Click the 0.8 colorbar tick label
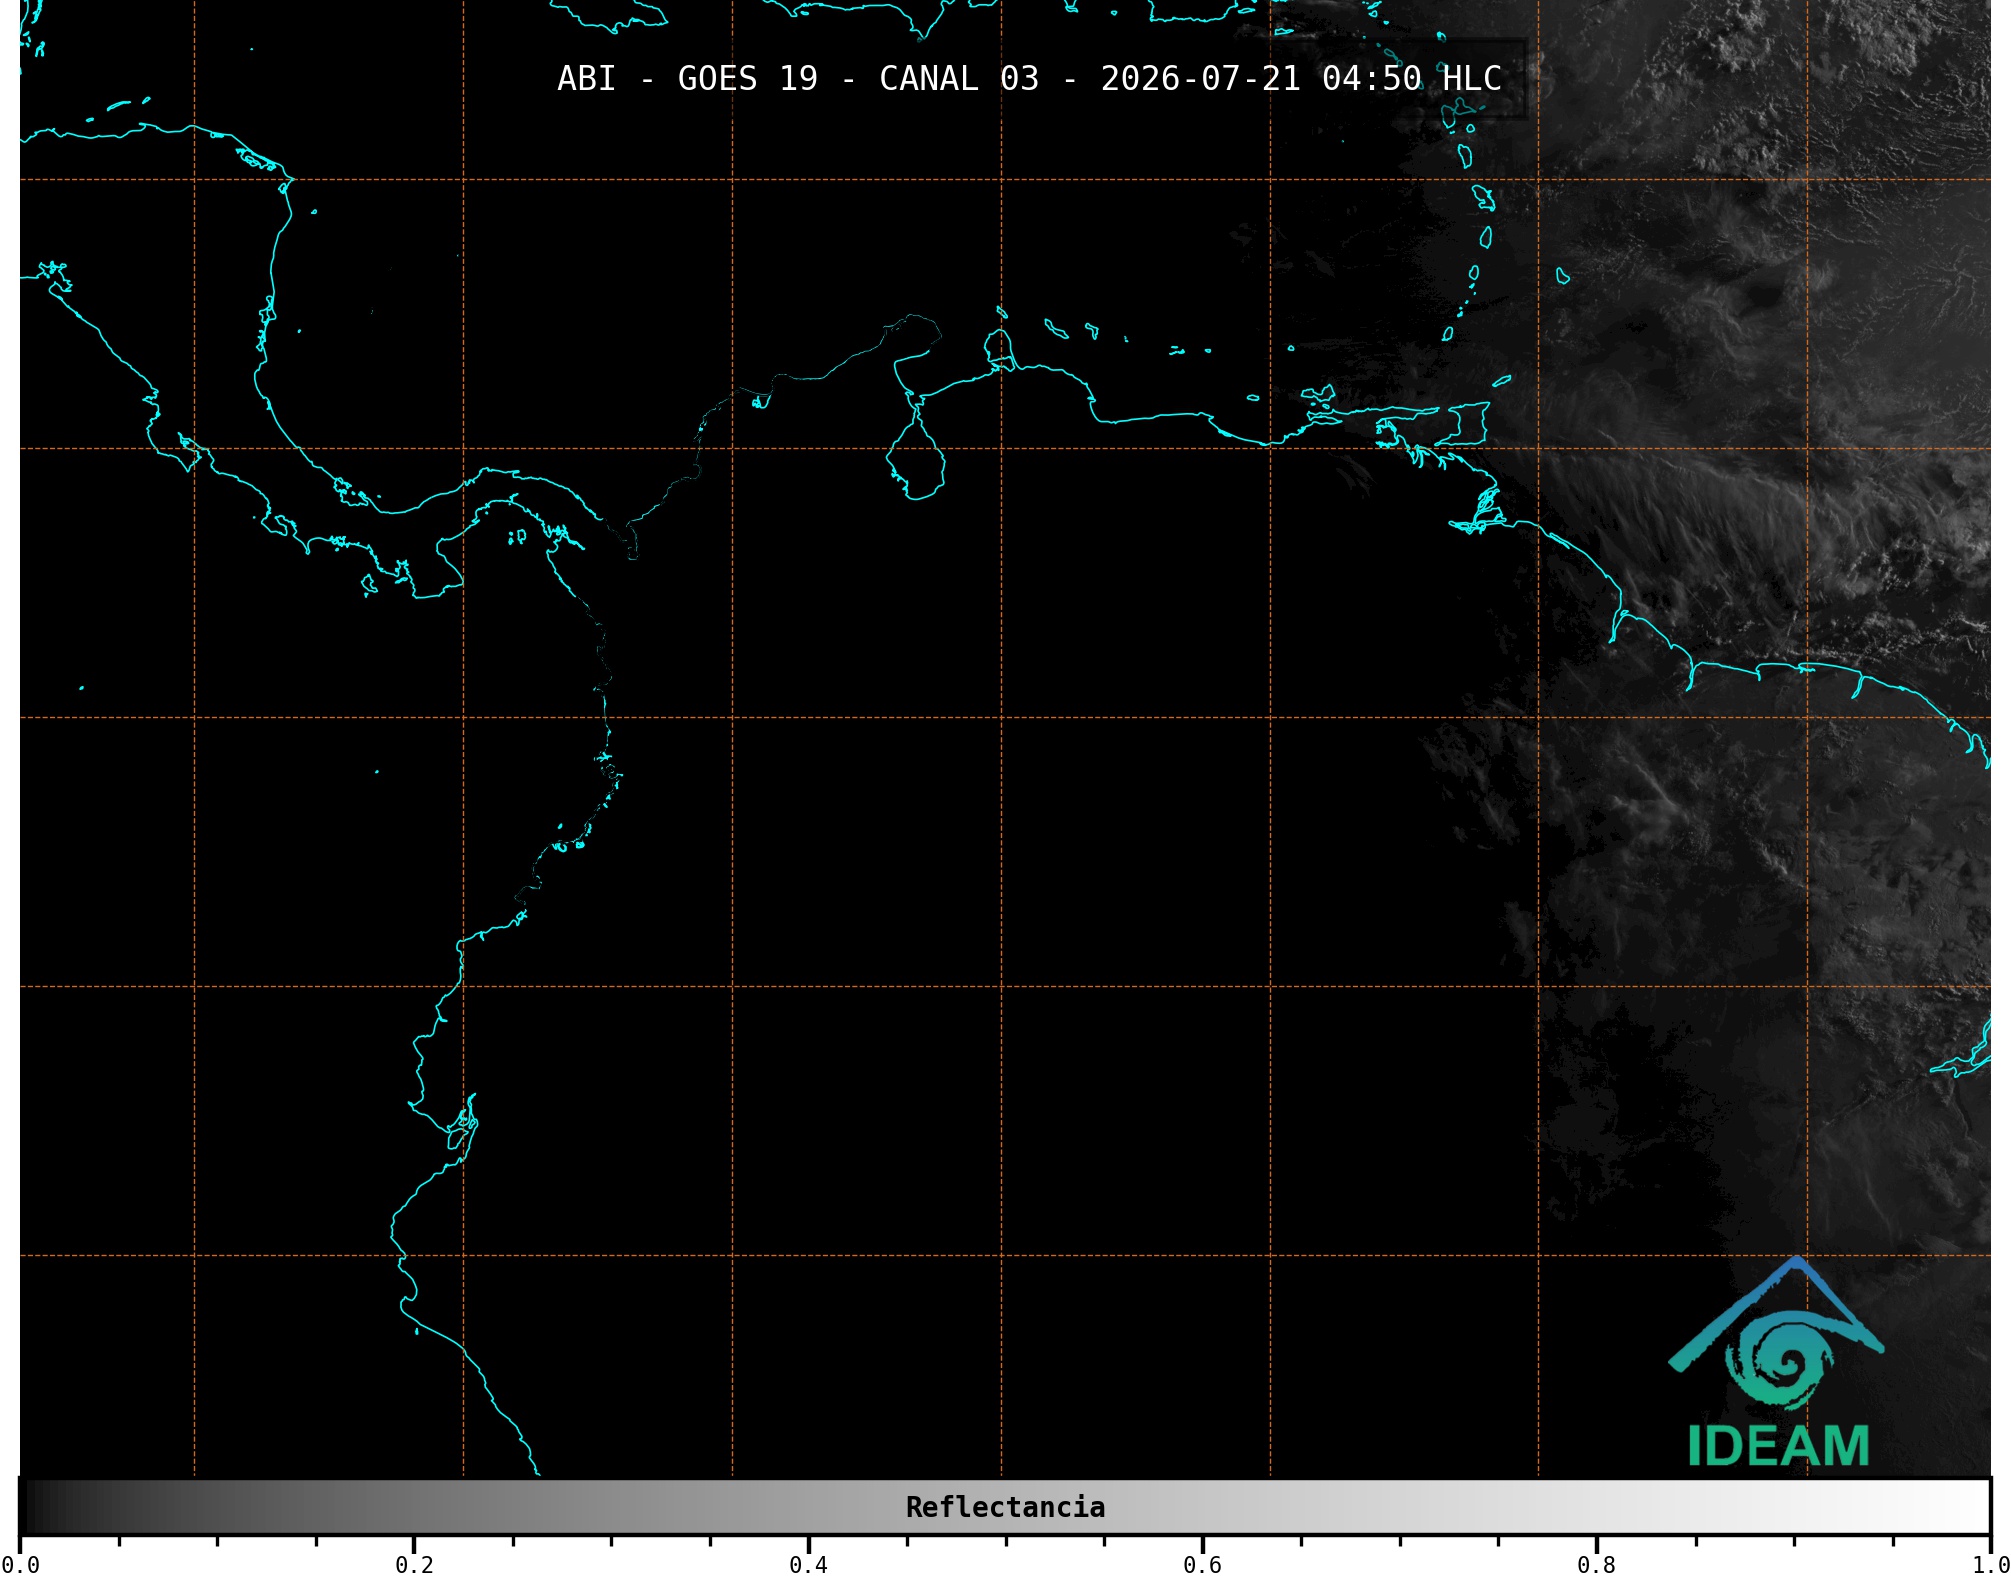The image size is (2011, 1577). point(1596,1565)
